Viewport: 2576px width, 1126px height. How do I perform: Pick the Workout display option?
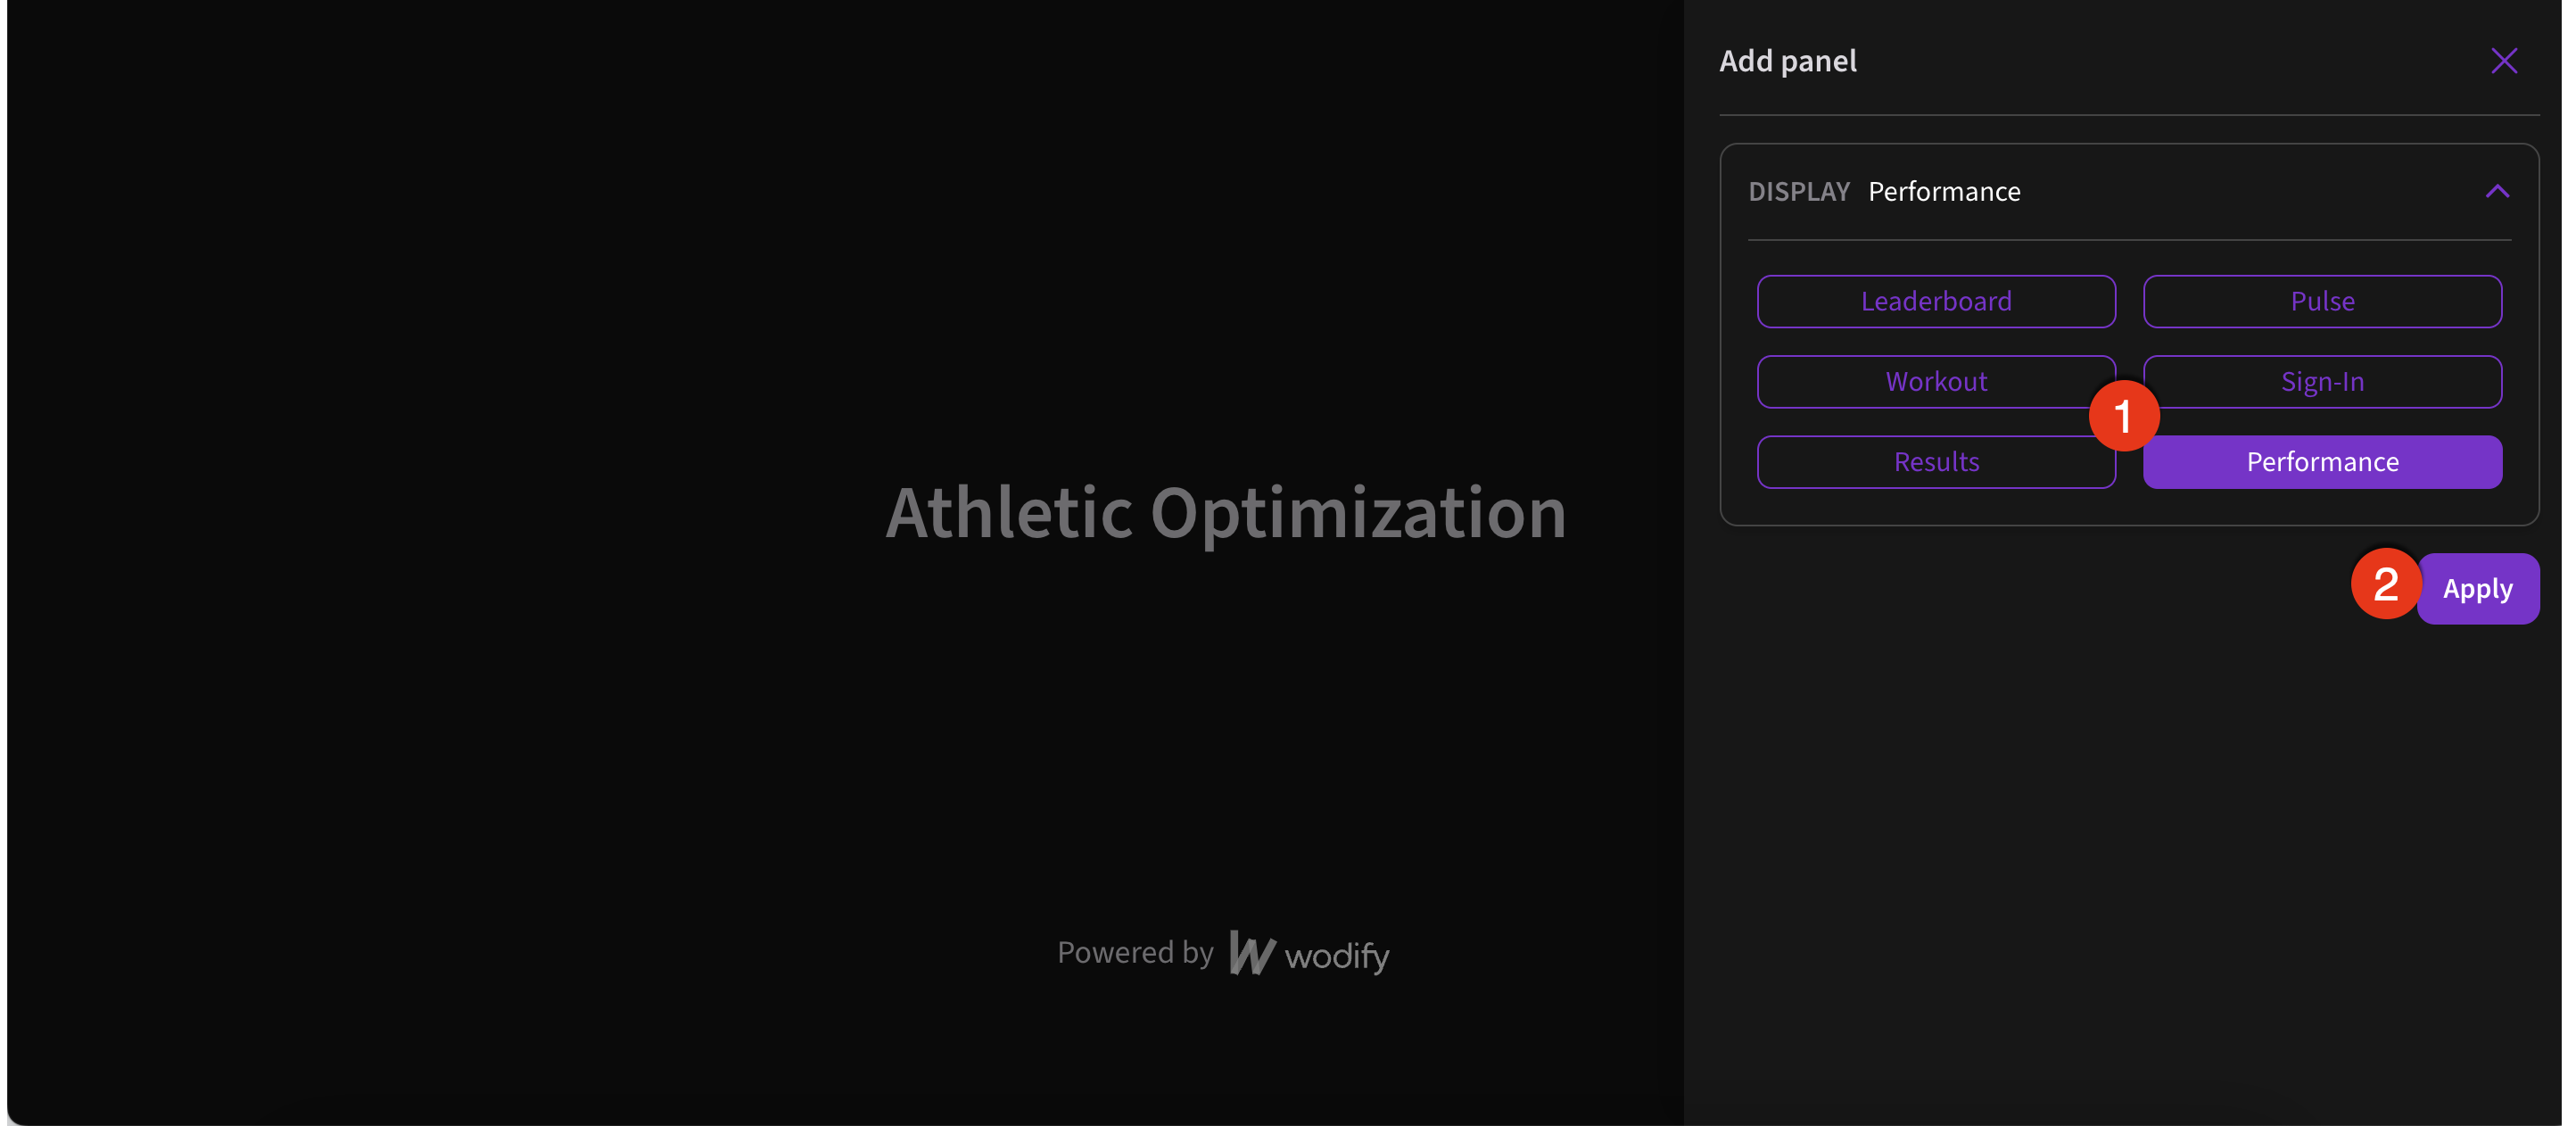click(x=1936, y=381)
